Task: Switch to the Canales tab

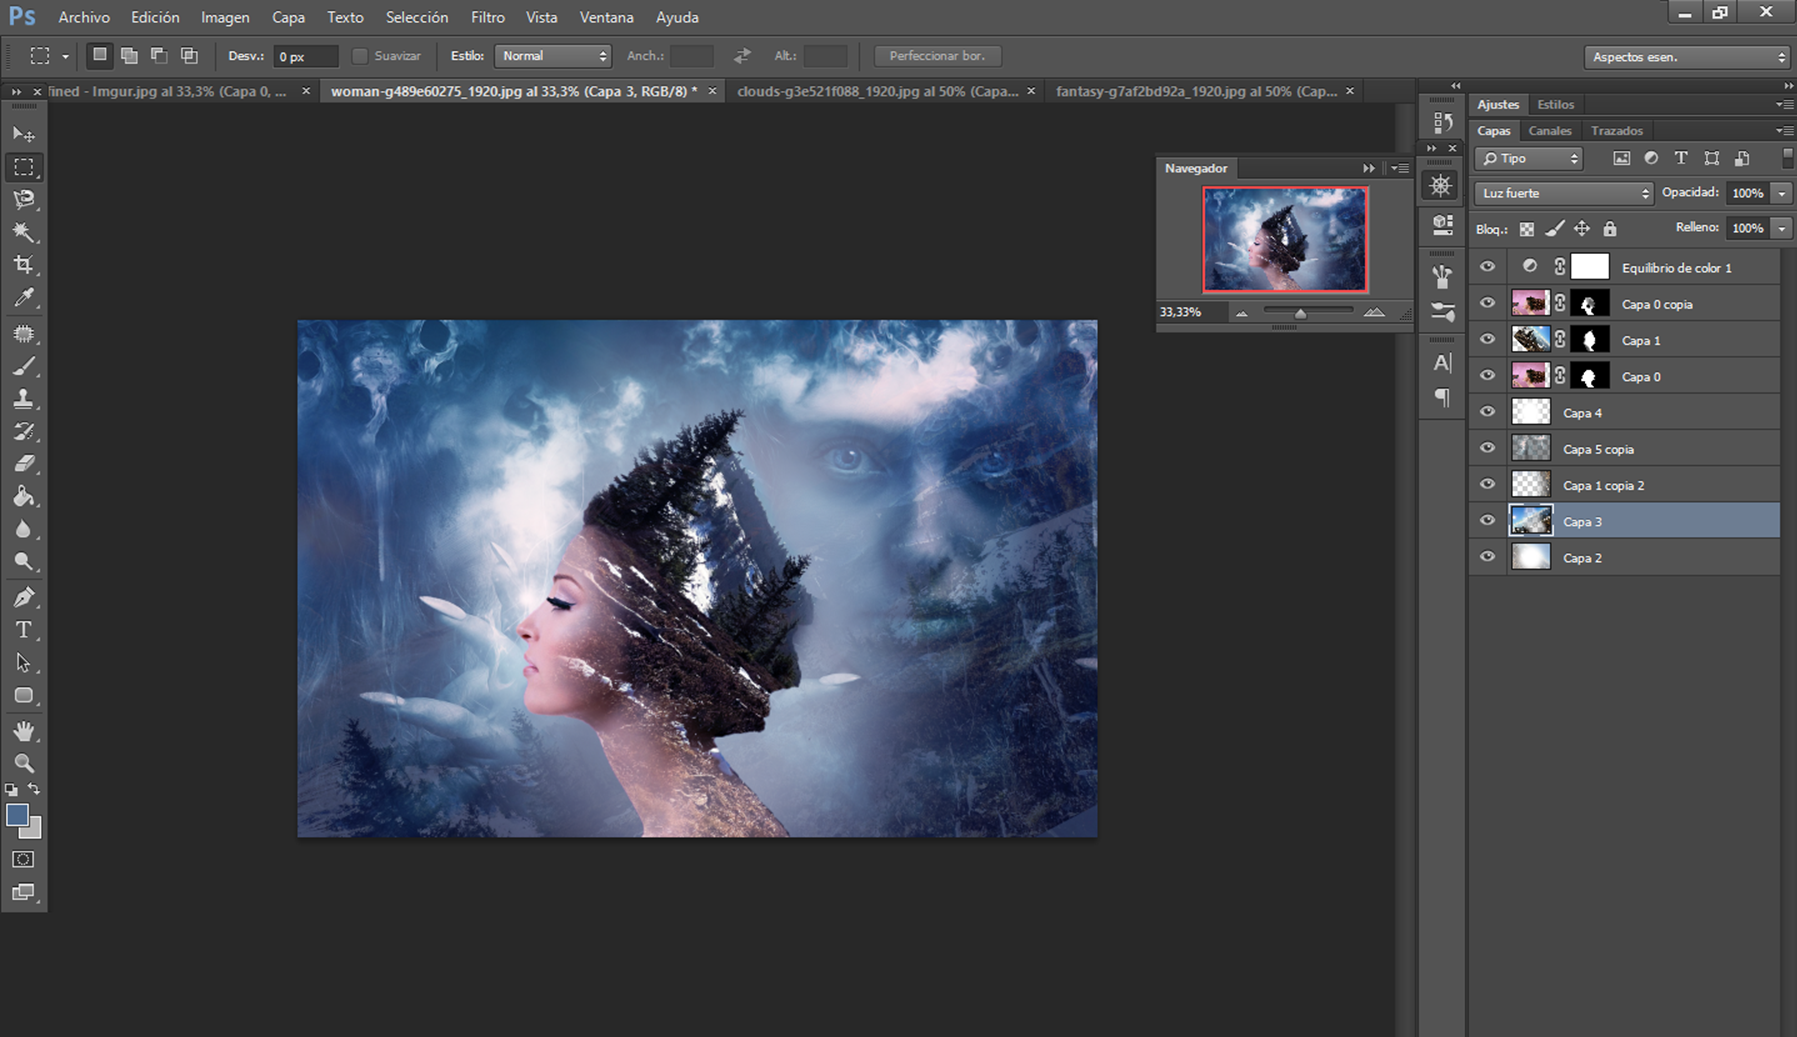Action: pos(1550,131)
